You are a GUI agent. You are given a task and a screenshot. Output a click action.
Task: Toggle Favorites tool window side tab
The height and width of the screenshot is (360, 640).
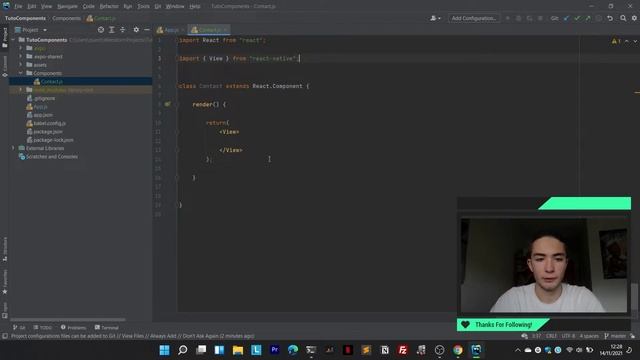[x=4, y=282]
